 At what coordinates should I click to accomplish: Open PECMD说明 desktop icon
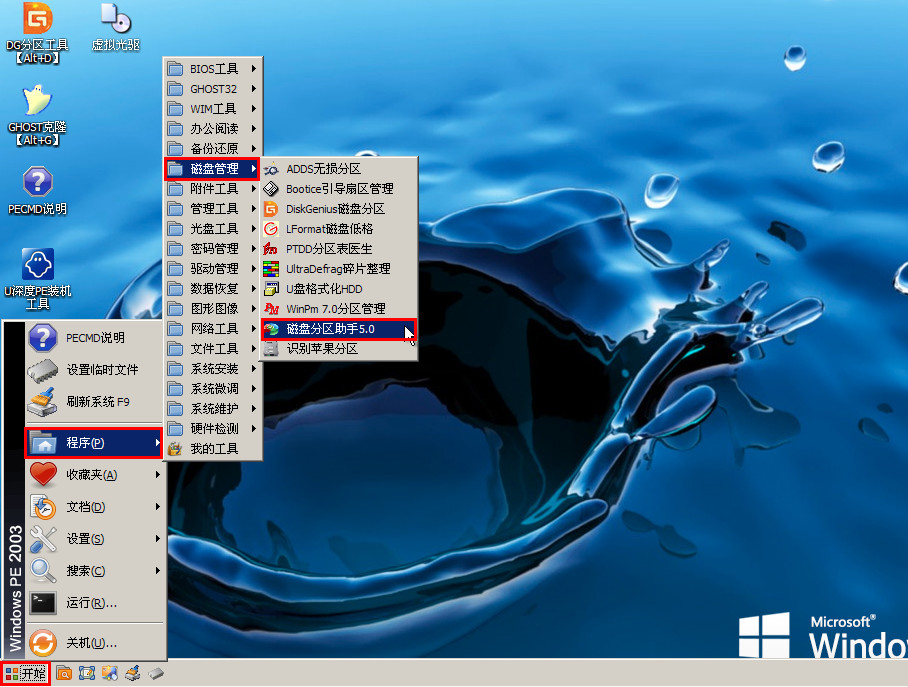37,191
